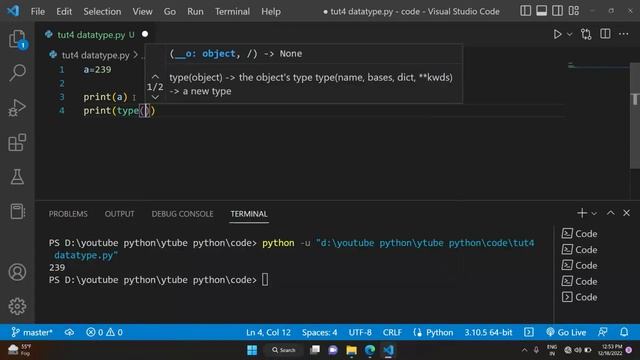This screenshot has width=640, height=360.
Task: Open File Explorer from taskbar
Action: click(x=351, y=350)
